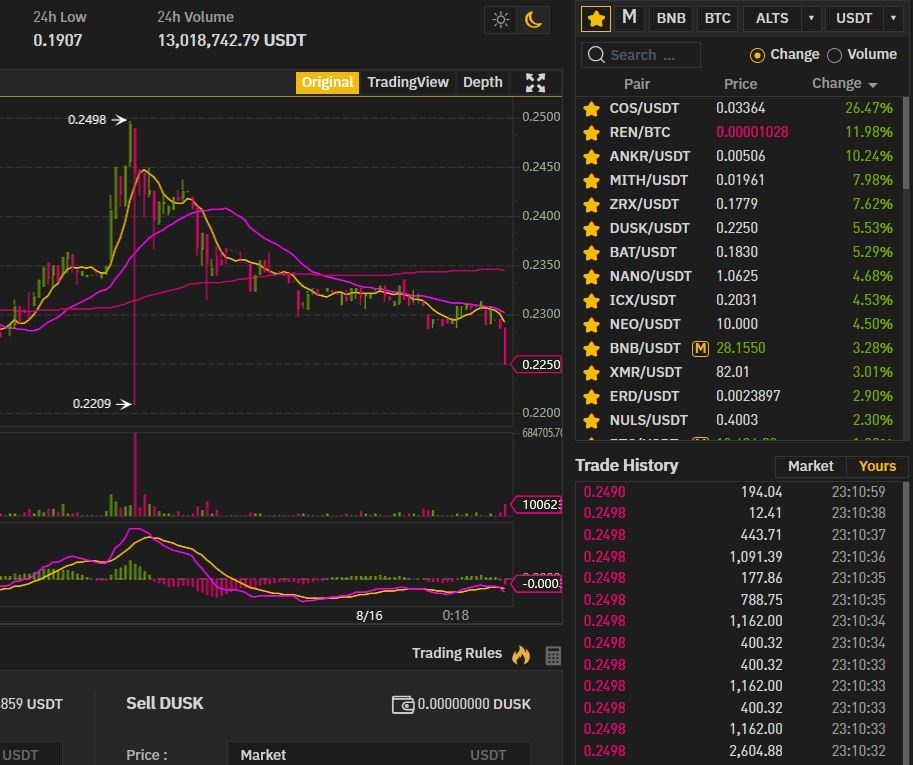Viewport: 913px width, 765px height.
Task: Sort the list by Price header
Action: 740,84
